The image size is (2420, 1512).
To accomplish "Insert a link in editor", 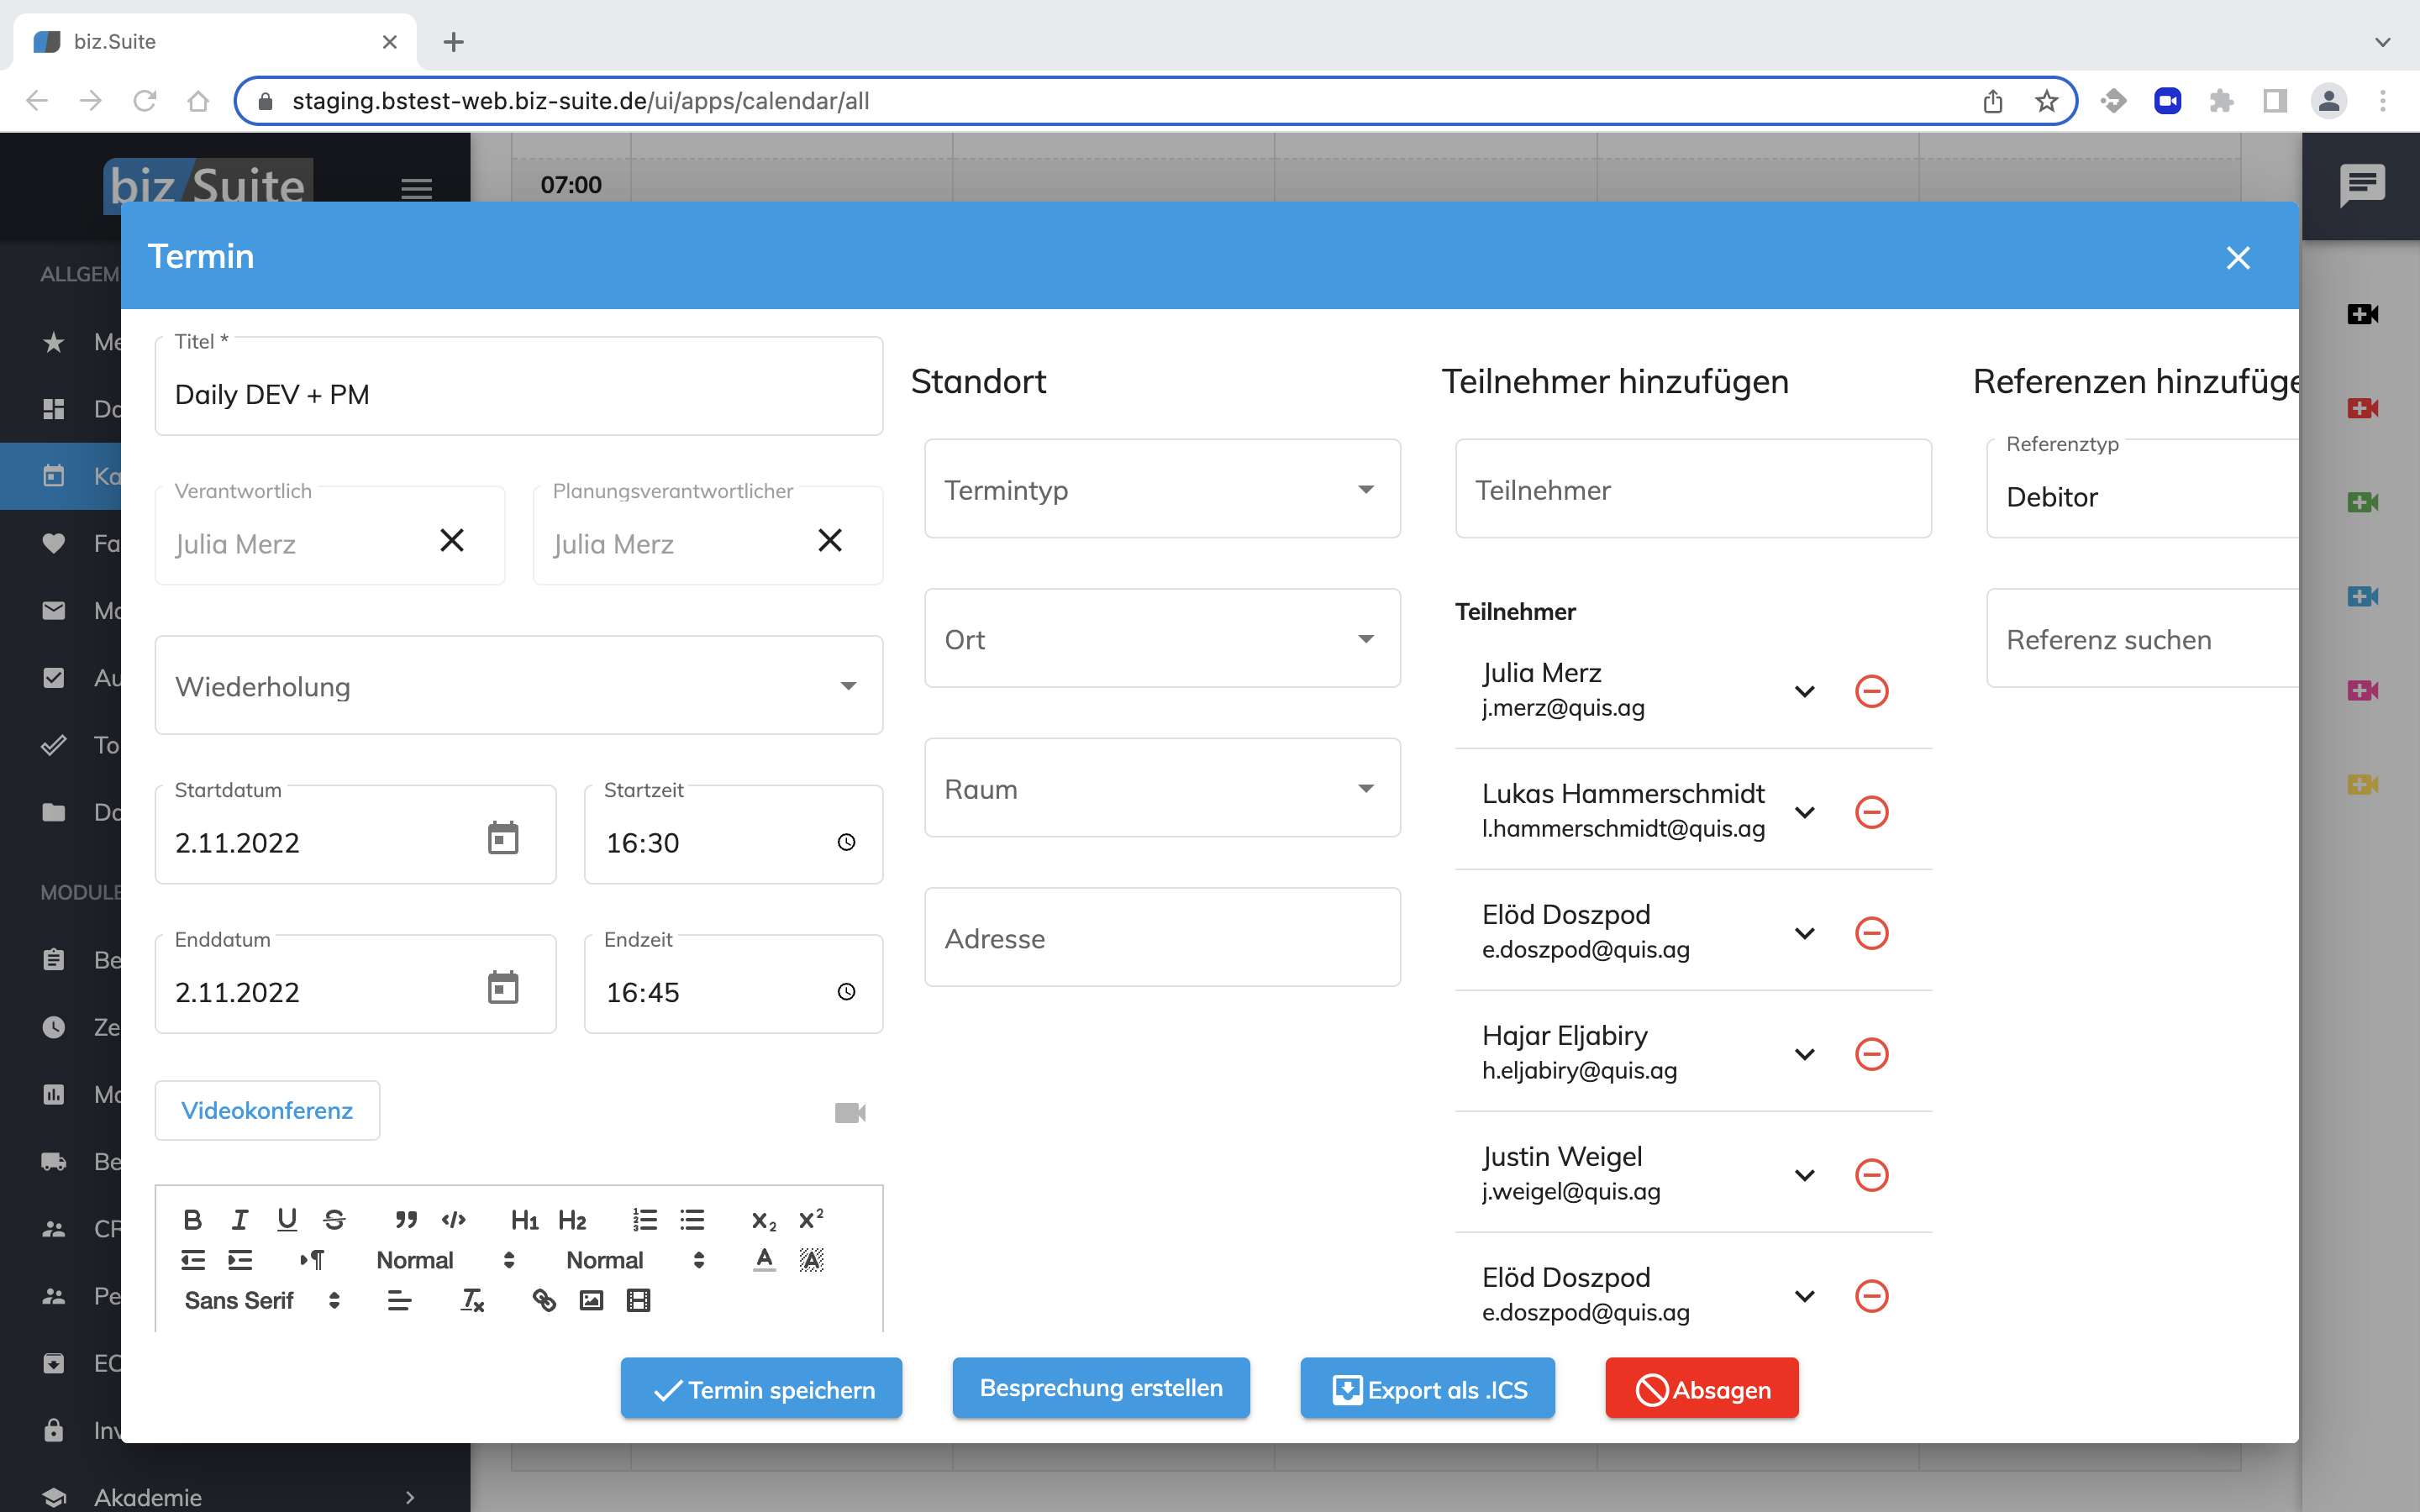I will pyautogui.click(x=544, y=1300).
